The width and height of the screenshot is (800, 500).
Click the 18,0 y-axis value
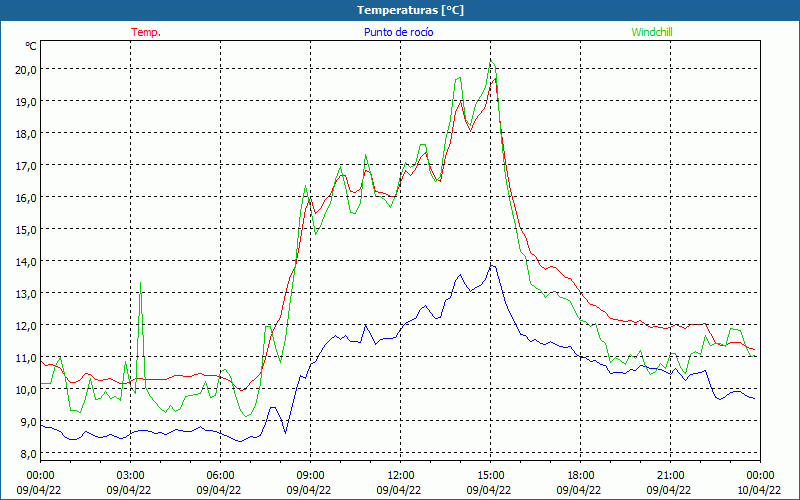[26, 134]
